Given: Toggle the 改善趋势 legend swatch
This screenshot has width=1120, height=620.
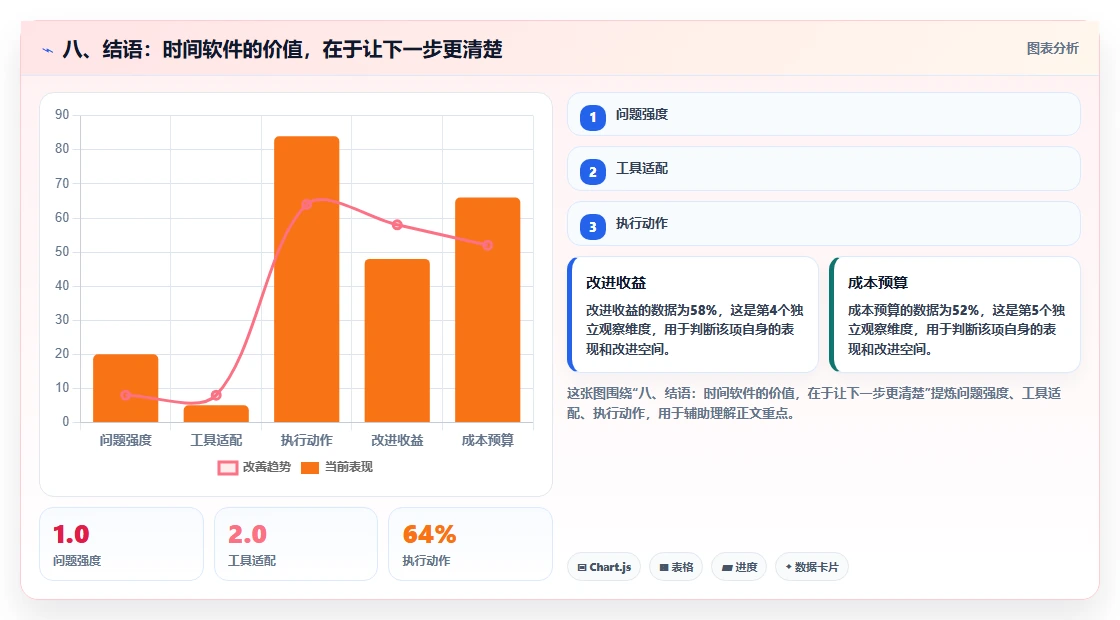Looking at the screenshot, I should point(228,468).
